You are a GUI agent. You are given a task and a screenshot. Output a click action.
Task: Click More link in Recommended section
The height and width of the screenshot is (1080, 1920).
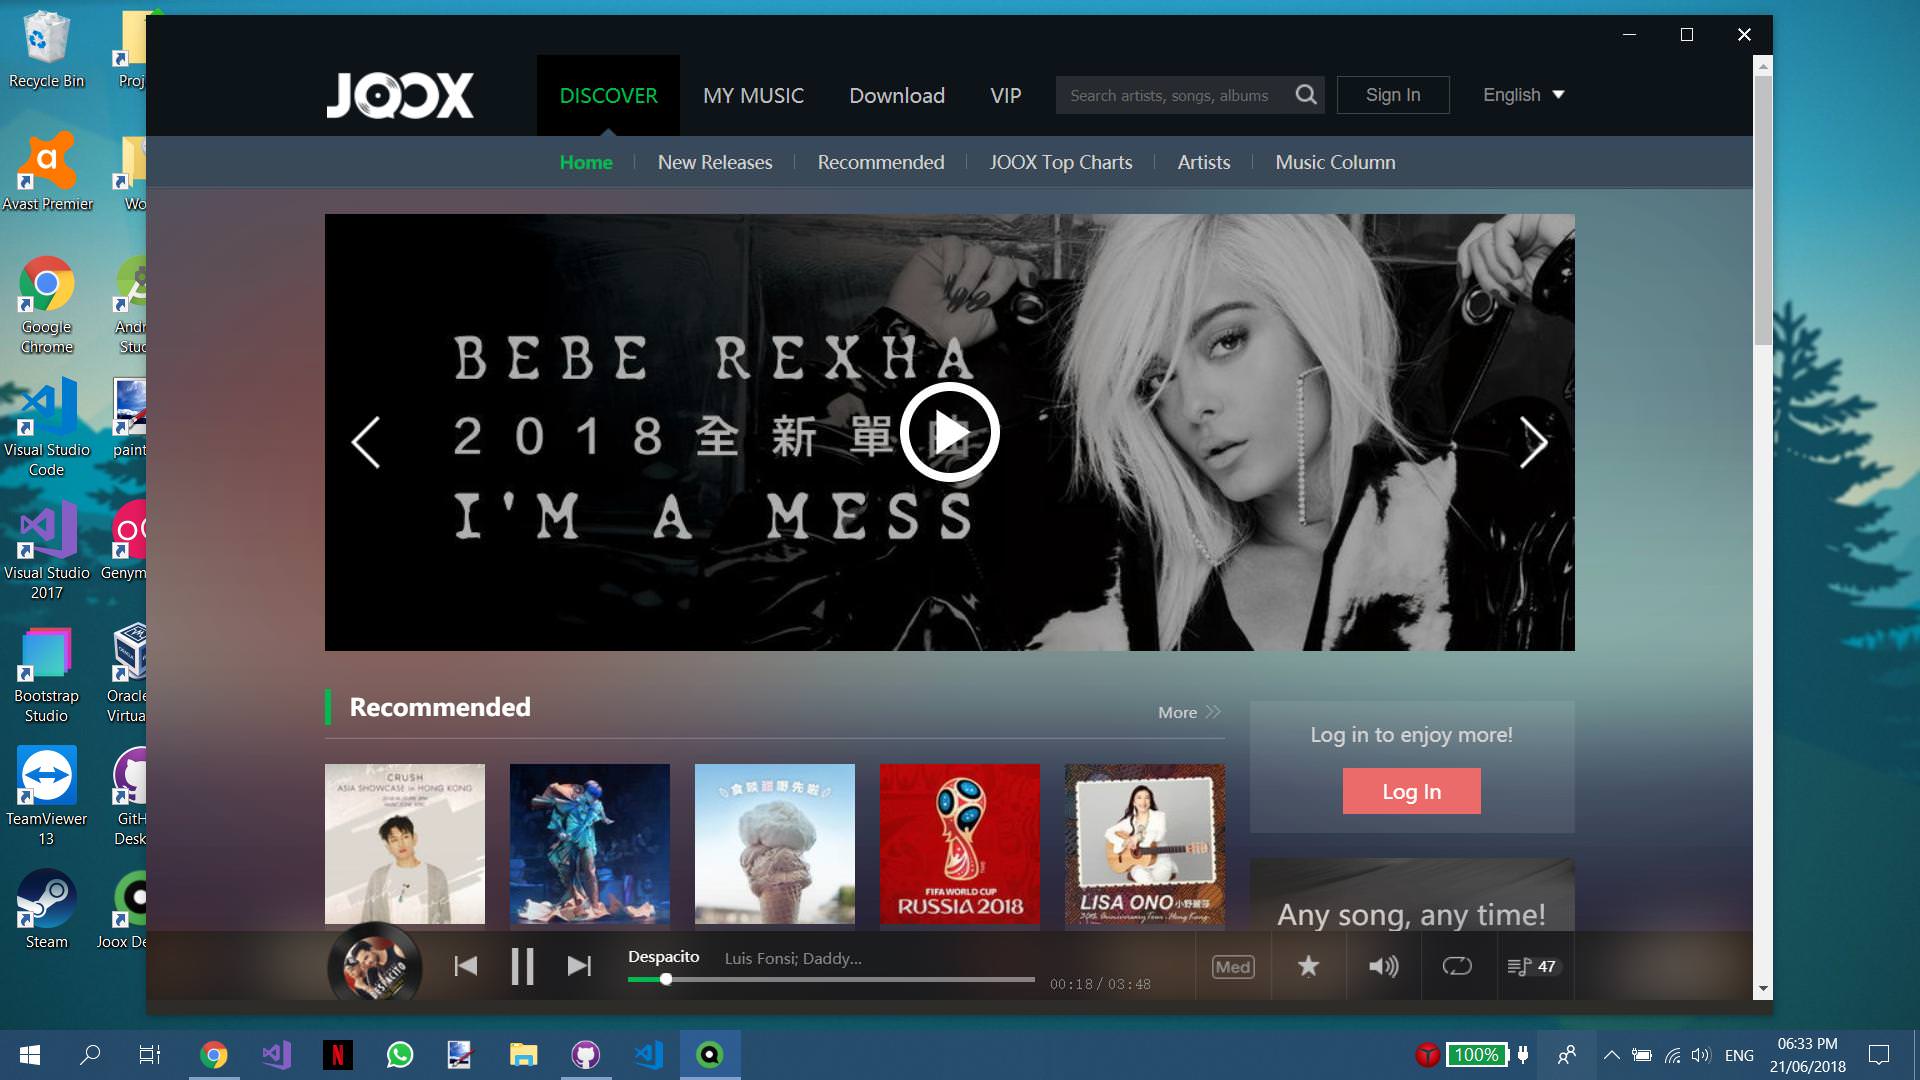point(1189,712)
